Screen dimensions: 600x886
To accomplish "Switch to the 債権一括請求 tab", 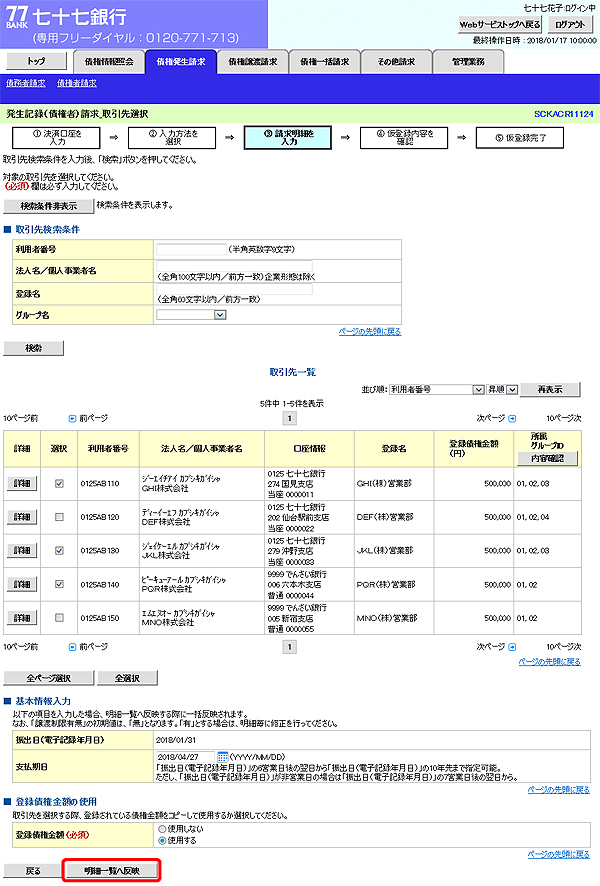I will pos(324,62).
